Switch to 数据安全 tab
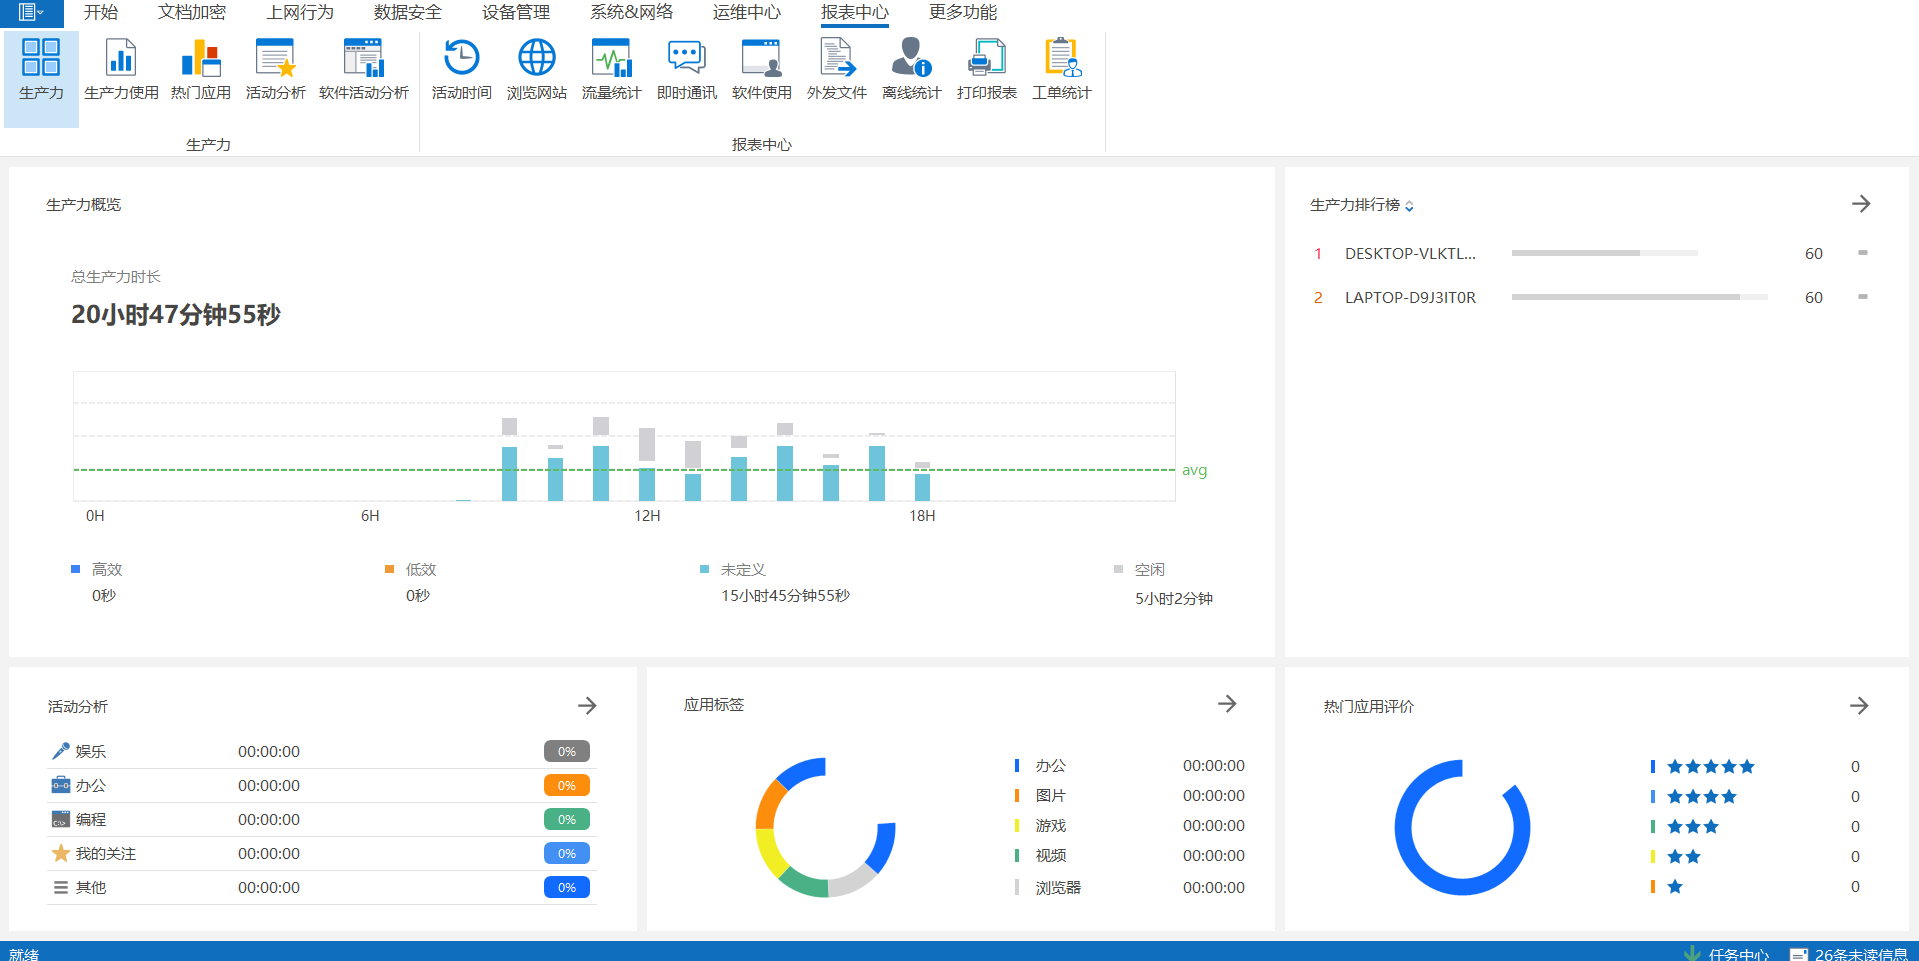Viewport: 1919px width, 961px height. [408, 12]
